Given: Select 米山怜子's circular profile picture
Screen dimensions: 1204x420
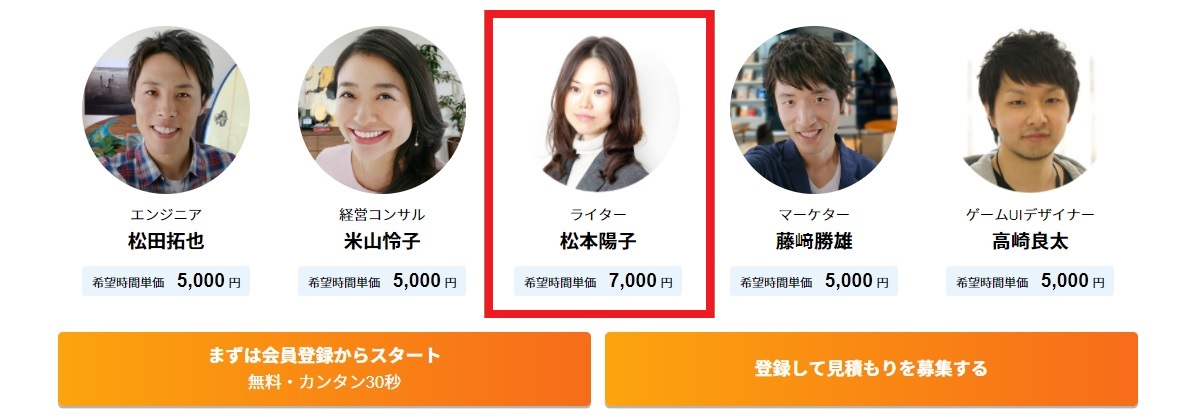Looking at the screenshot, I should point(382,110).
